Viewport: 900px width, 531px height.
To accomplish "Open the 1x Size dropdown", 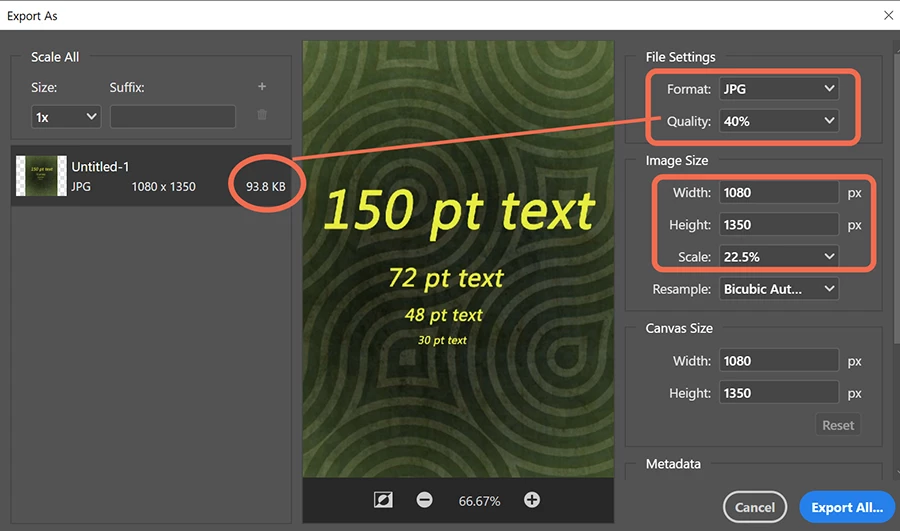I will click(66, 117).
